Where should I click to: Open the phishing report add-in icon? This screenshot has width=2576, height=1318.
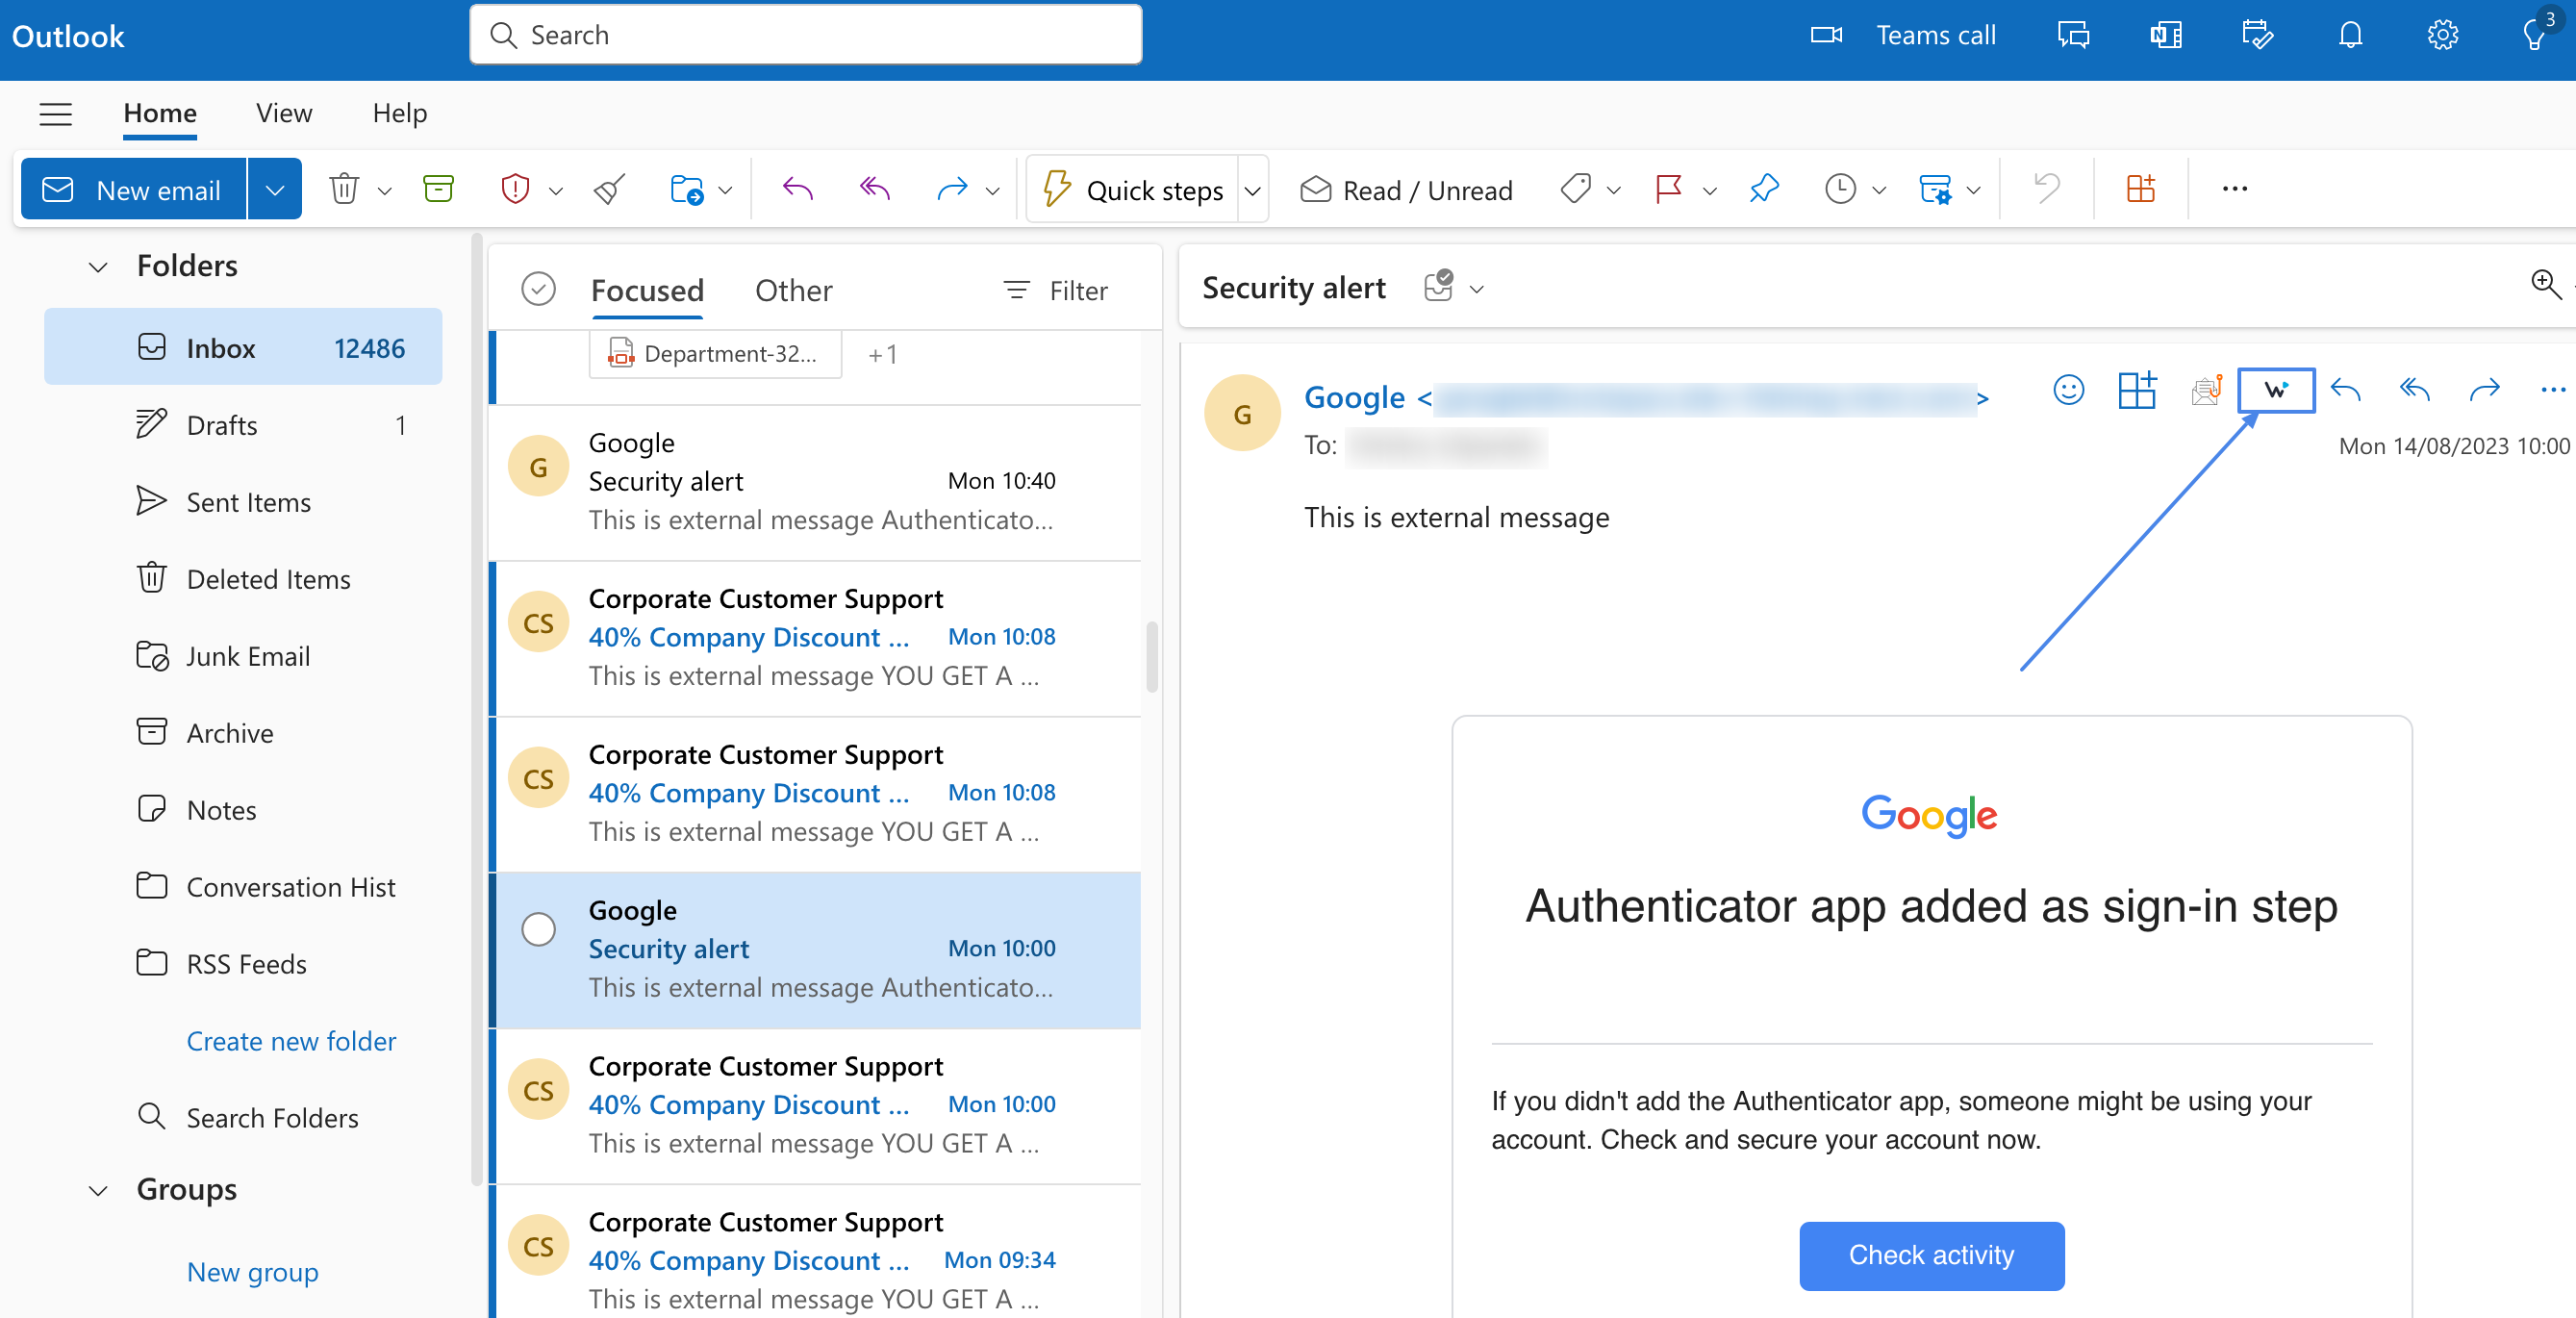(x=2206, y=390)
